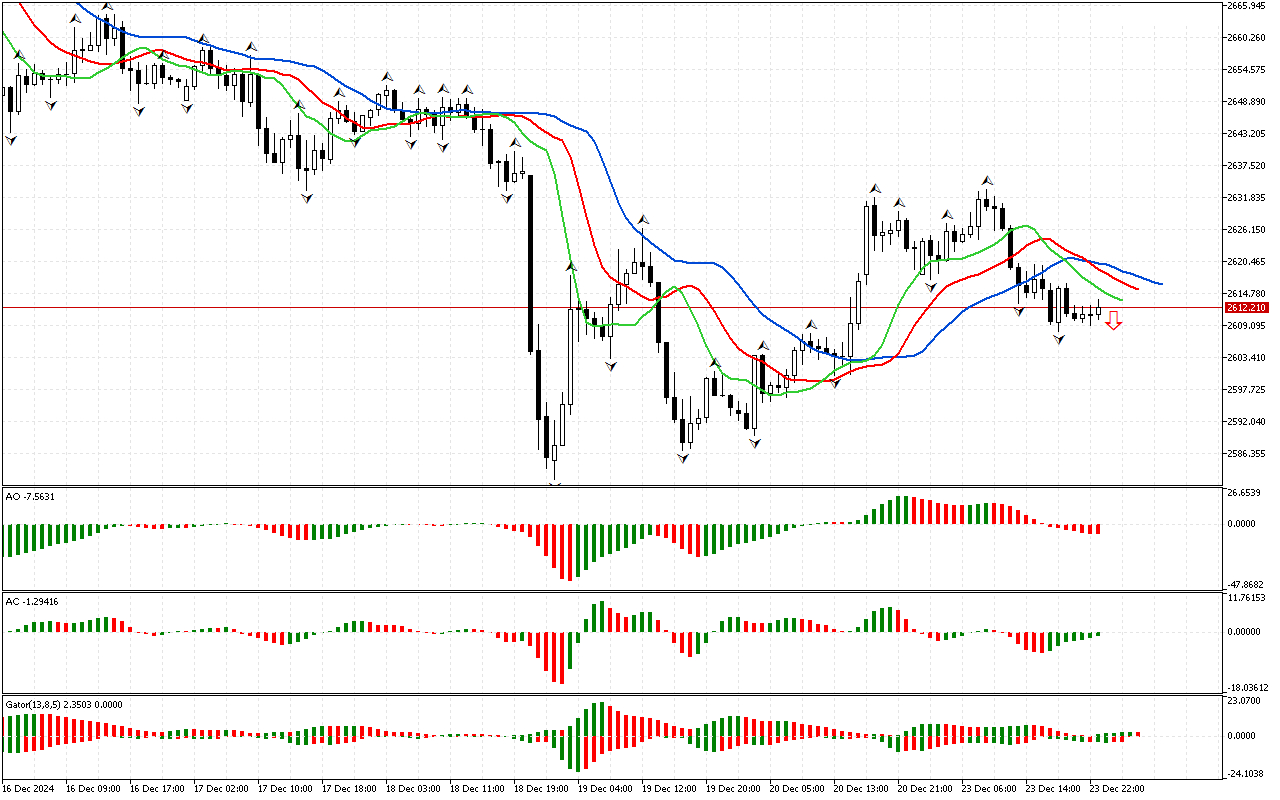The height and width of the screenshot is (800, 1280).
Task: Select price level 2592.040 on the scale
Action: 1246,422
